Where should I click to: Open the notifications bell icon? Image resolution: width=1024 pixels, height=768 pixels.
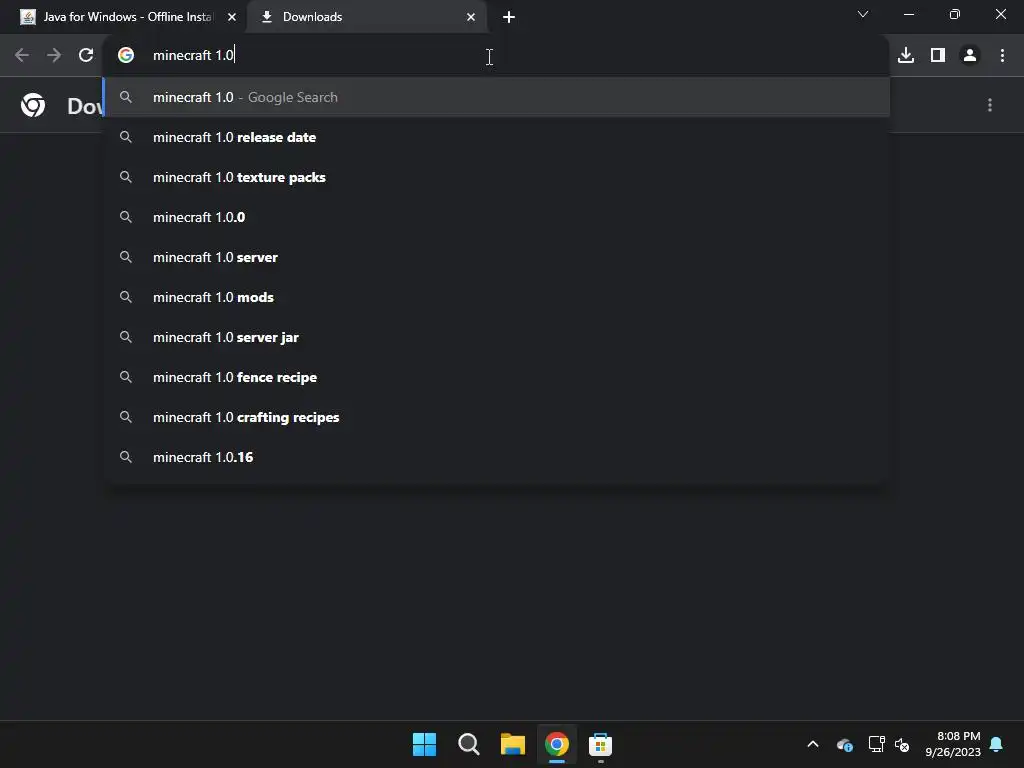996,744
